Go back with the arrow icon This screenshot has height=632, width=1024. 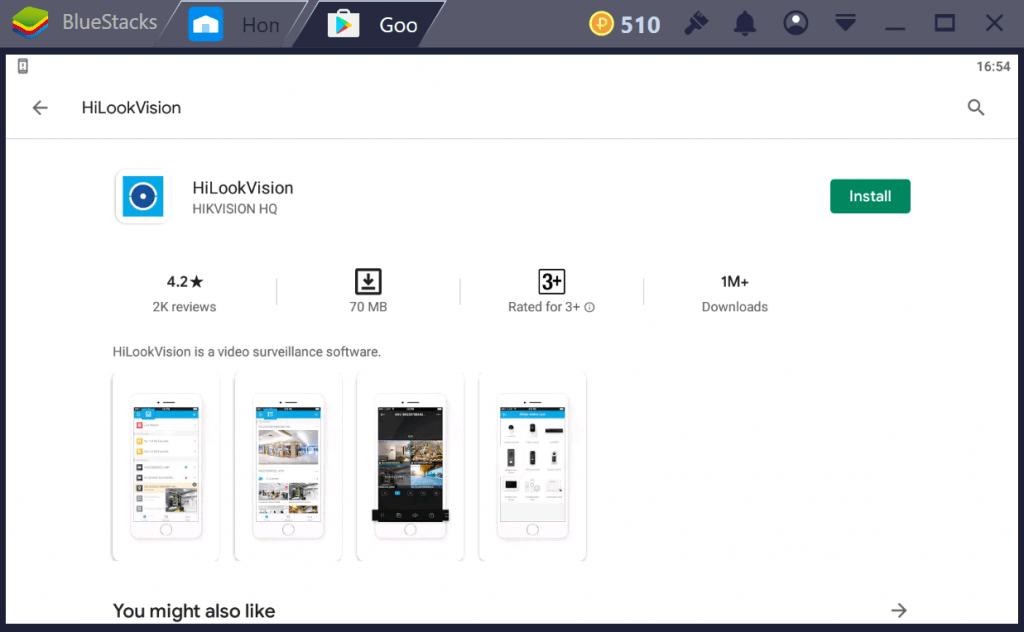pos(40,108)
